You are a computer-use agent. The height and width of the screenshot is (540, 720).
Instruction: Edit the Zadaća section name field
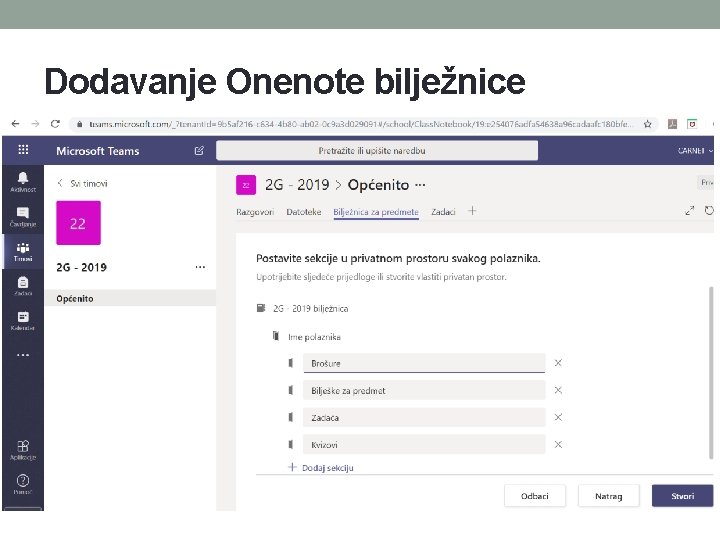pos(424,417)
